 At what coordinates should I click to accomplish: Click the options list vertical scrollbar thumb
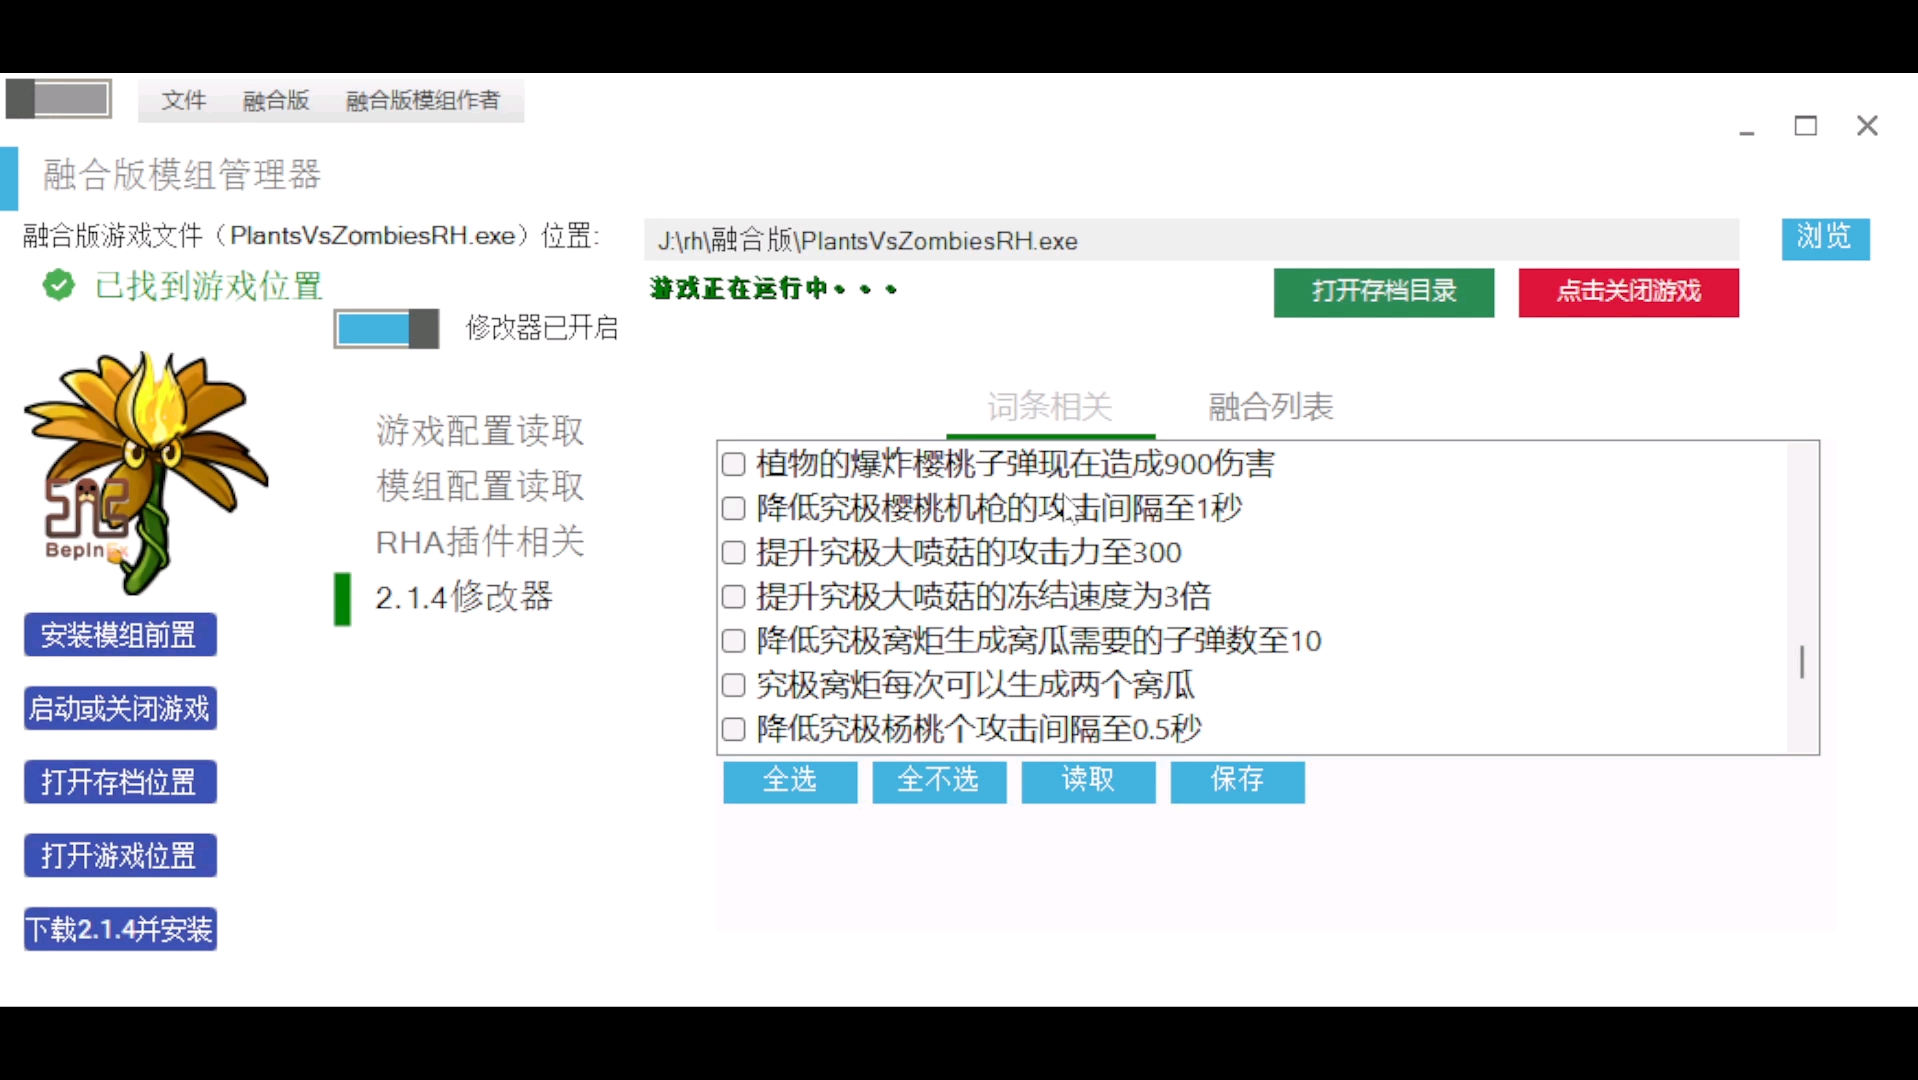tap(1802, 661)
